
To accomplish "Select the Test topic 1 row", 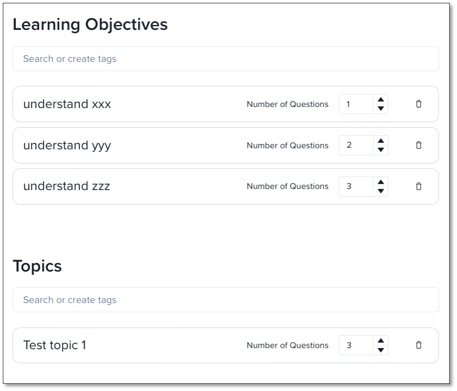I will tap(226, 345).
